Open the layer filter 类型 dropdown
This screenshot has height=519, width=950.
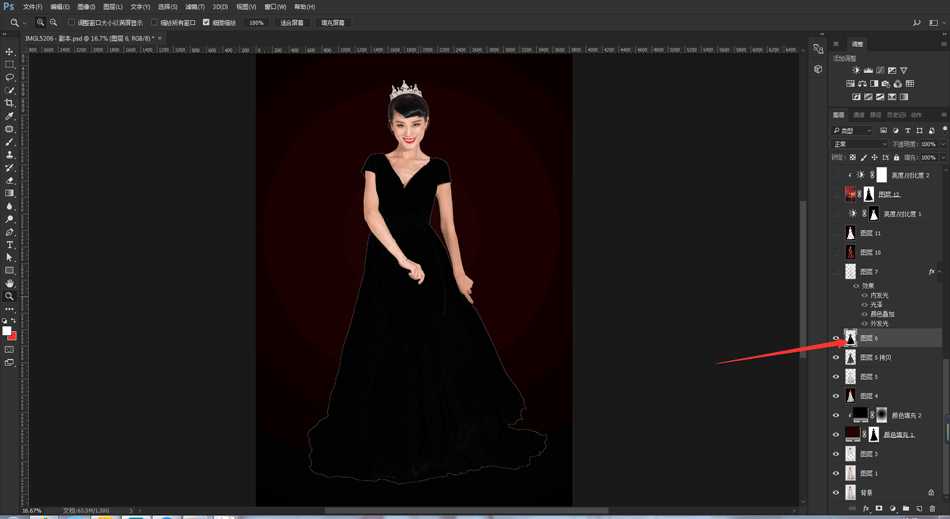click(853, 131)
